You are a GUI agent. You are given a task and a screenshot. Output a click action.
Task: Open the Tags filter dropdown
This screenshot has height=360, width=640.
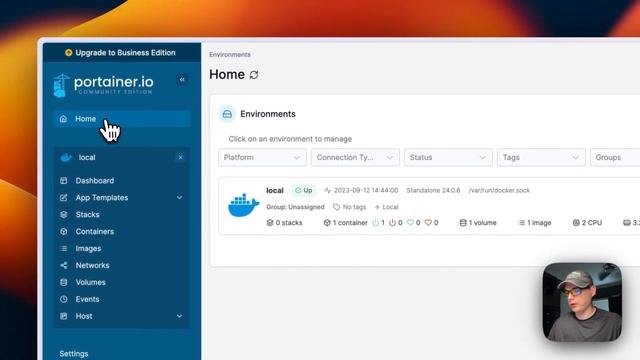click(x=541, y=158)
